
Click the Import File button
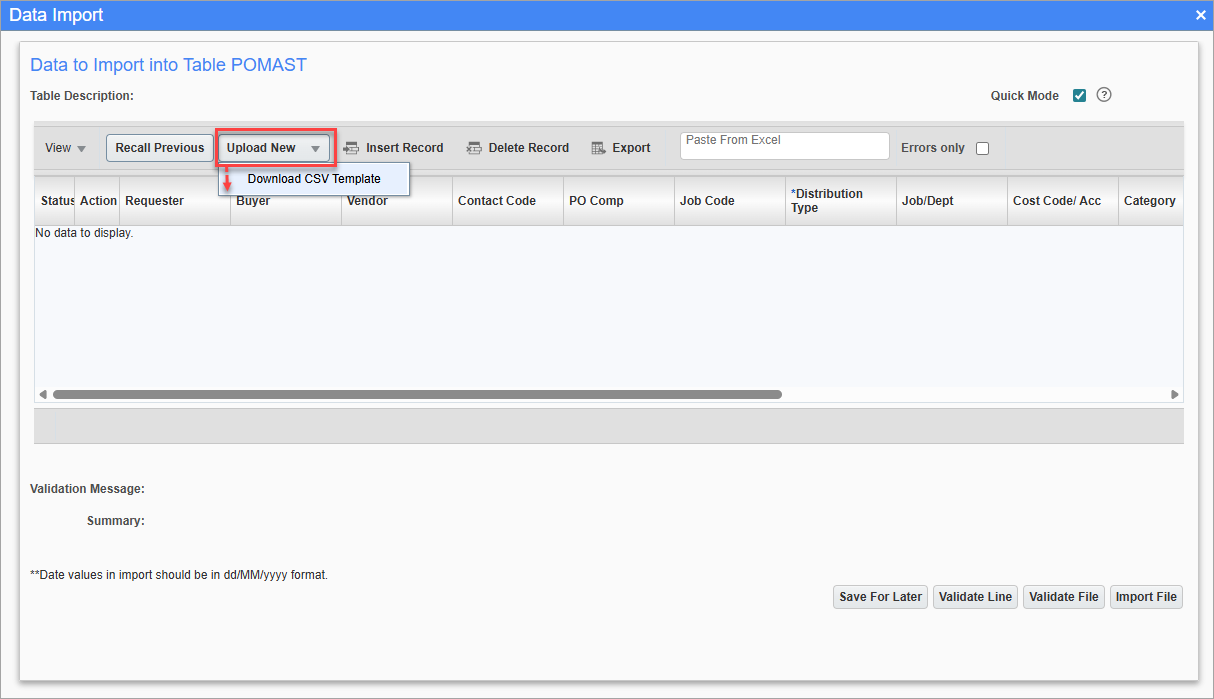tap(1146, 596)
